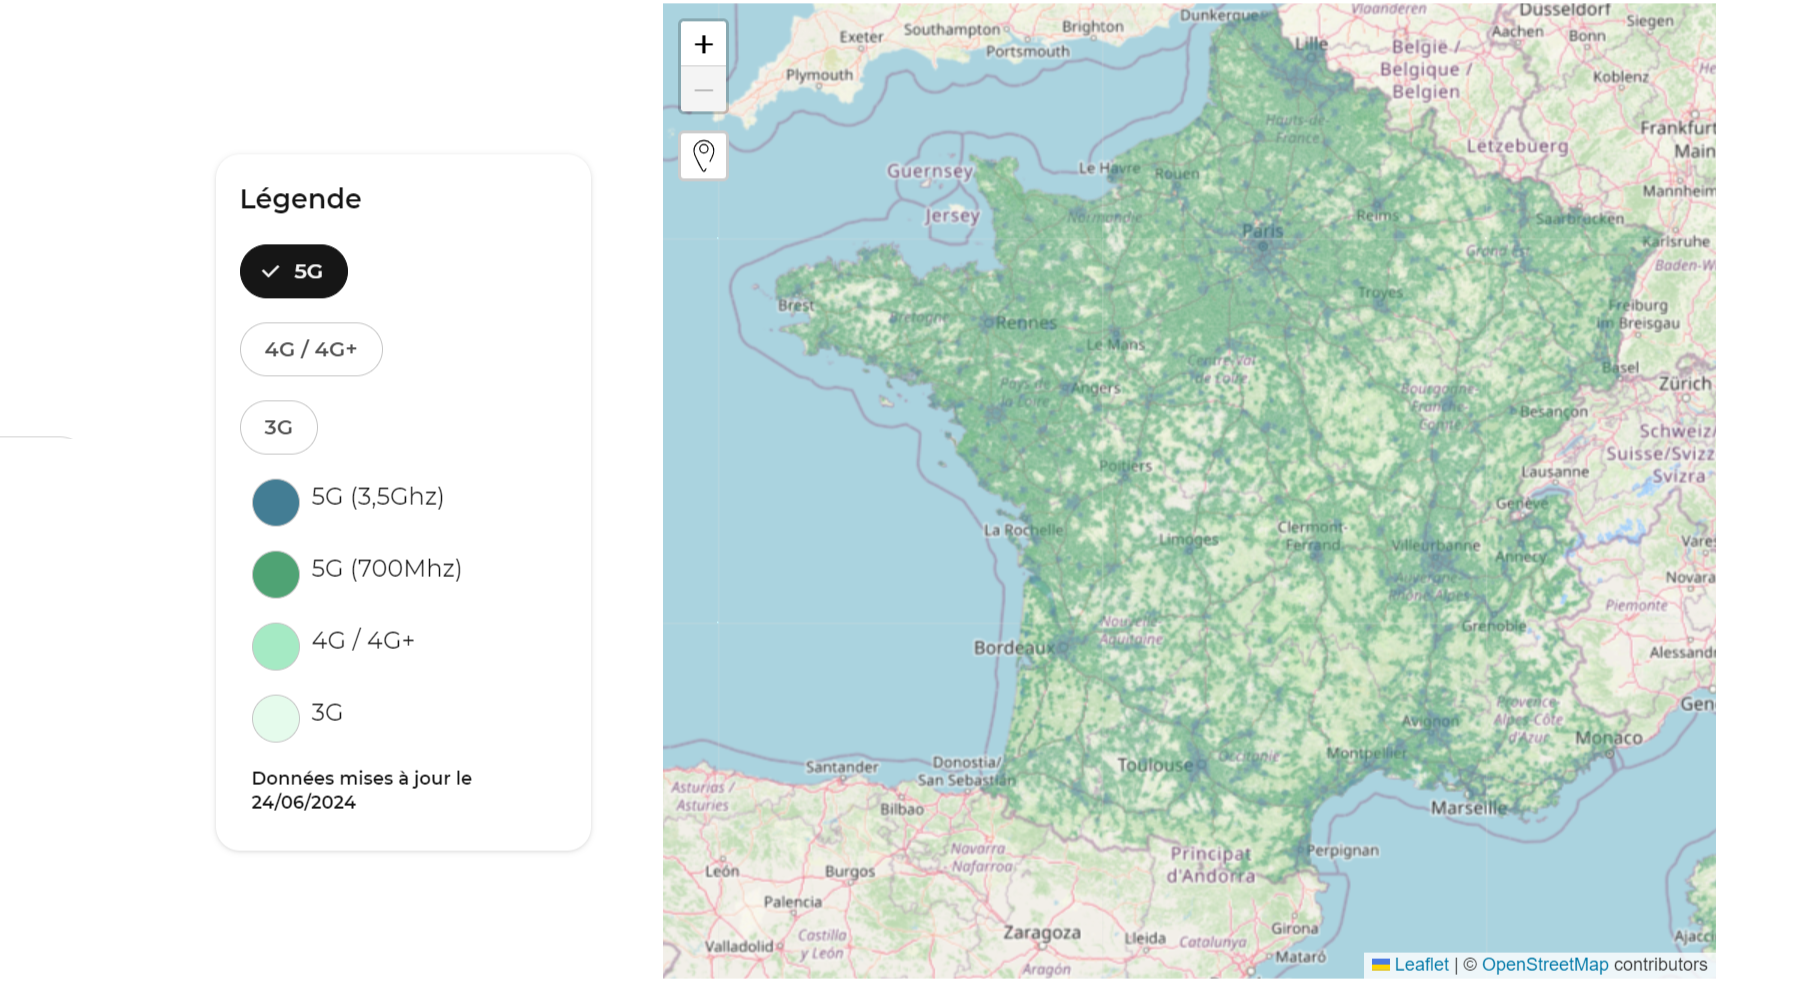Zoom out of the map
The height and width of the screenshot is (984, 1800).
[x=704, y=89]
